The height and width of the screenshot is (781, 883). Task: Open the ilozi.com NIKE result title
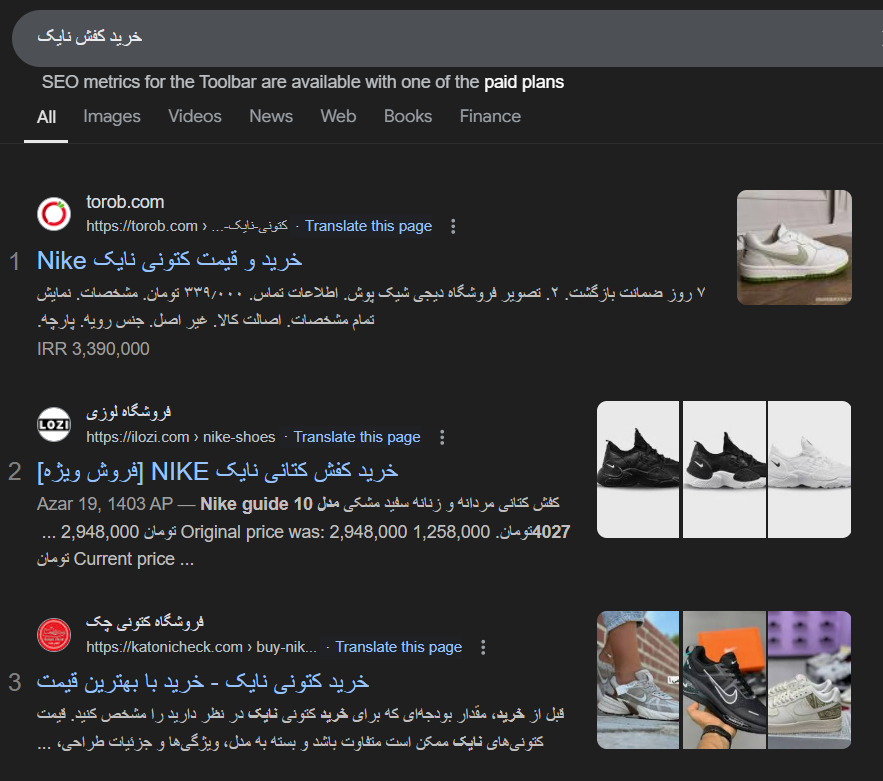pos(217,472)
